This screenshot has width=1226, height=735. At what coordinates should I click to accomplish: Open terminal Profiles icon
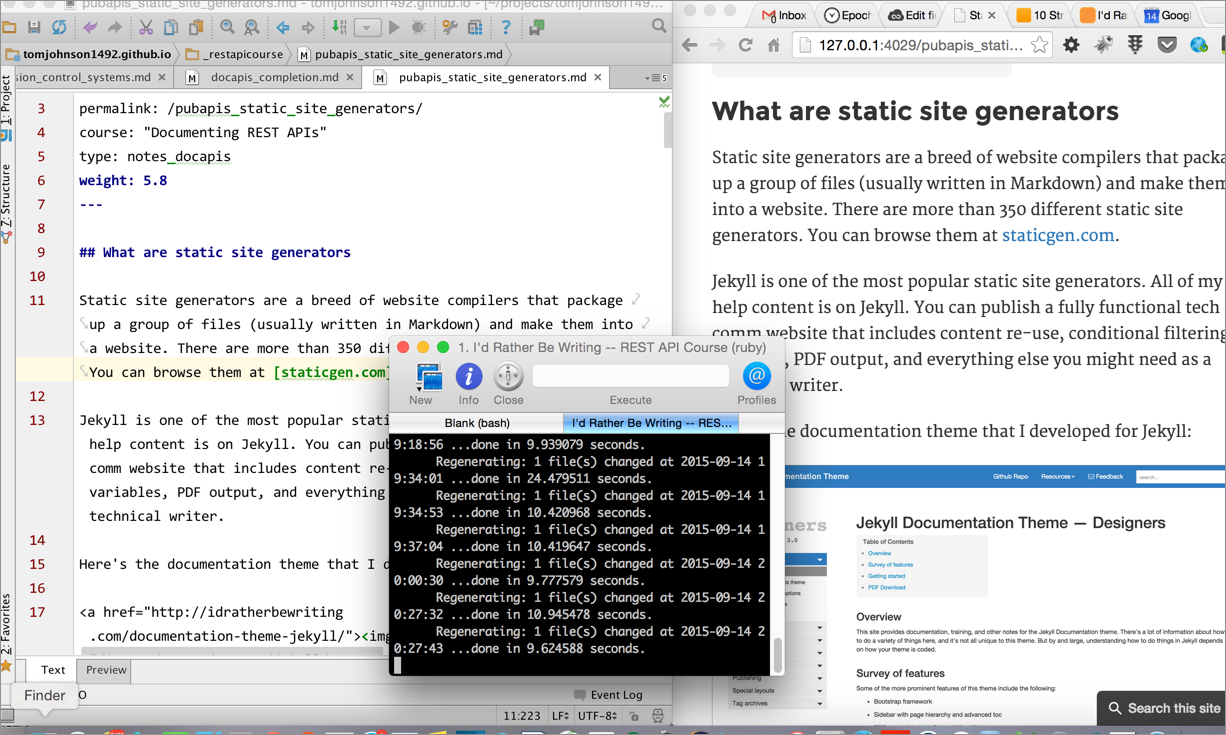click(756, 377)
